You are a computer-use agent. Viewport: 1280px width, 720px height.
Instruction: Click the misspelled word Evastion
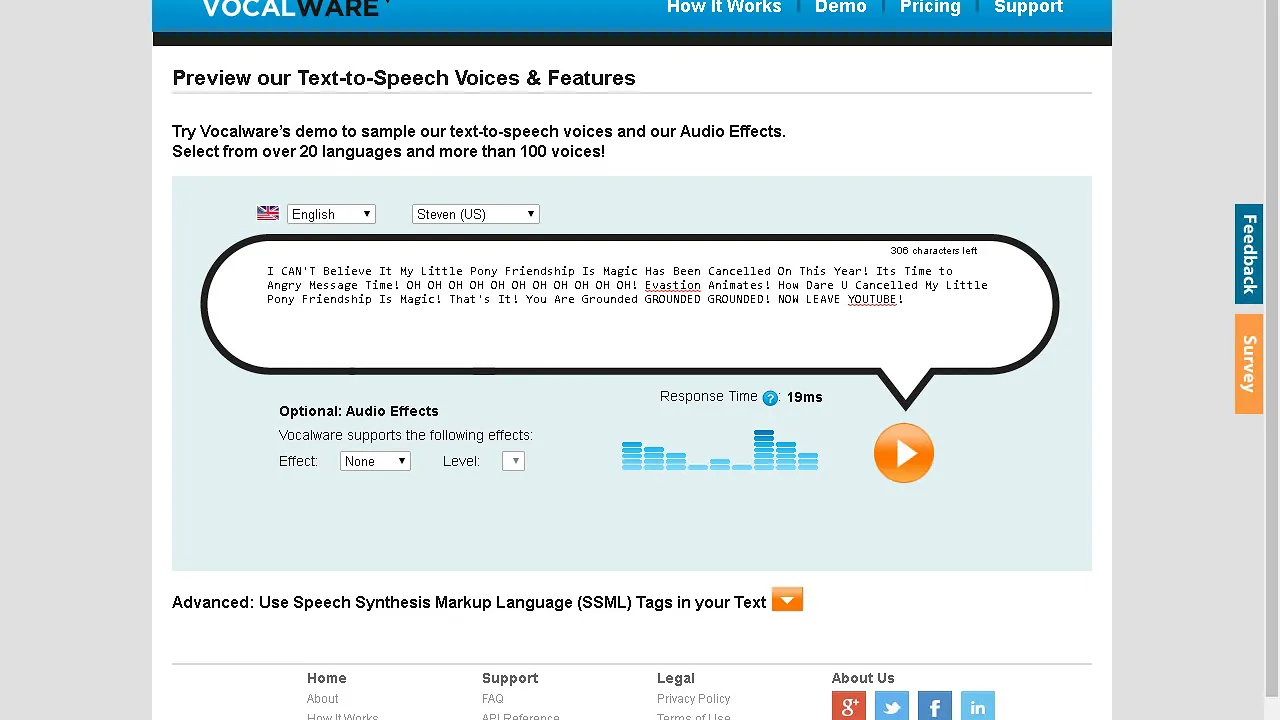(x=673, y=285)
